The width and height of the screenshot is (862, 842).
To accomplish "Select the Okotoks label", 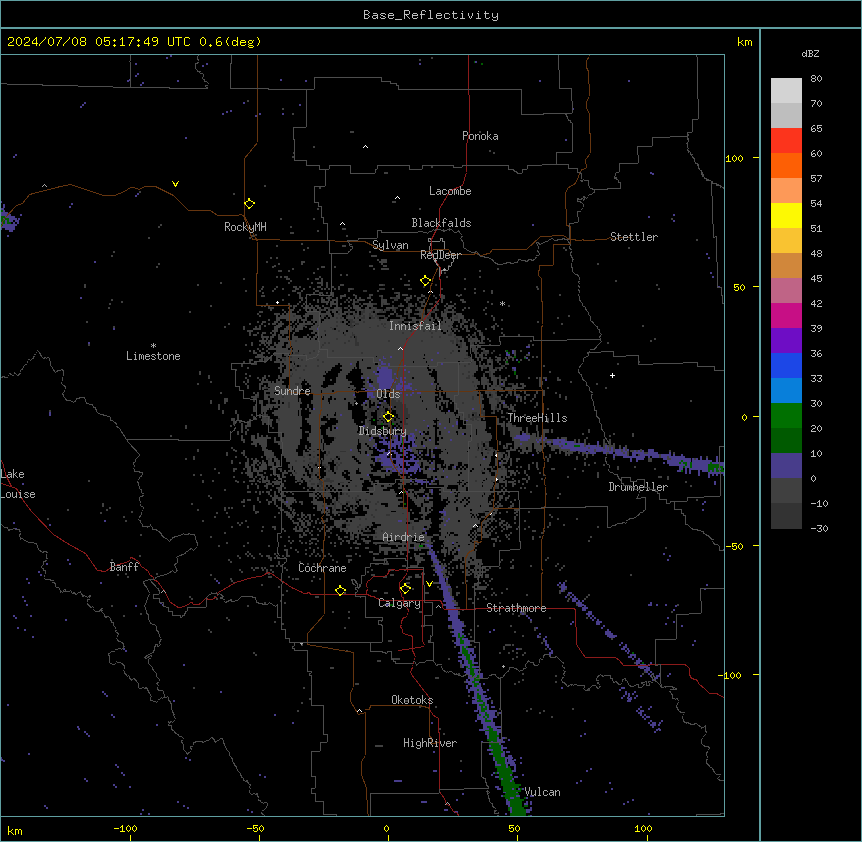I will (412, 700).
